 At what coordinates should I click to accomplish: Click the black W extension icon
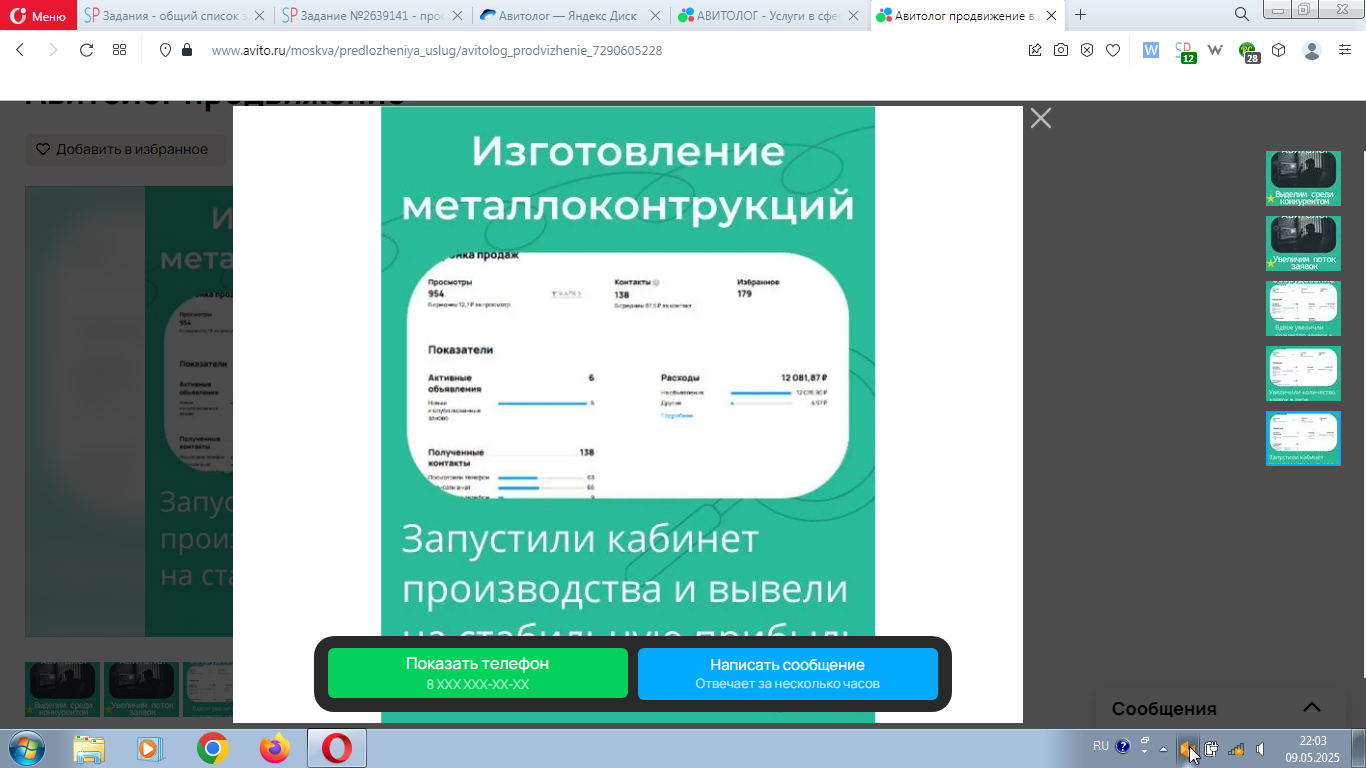point(1216,50)
